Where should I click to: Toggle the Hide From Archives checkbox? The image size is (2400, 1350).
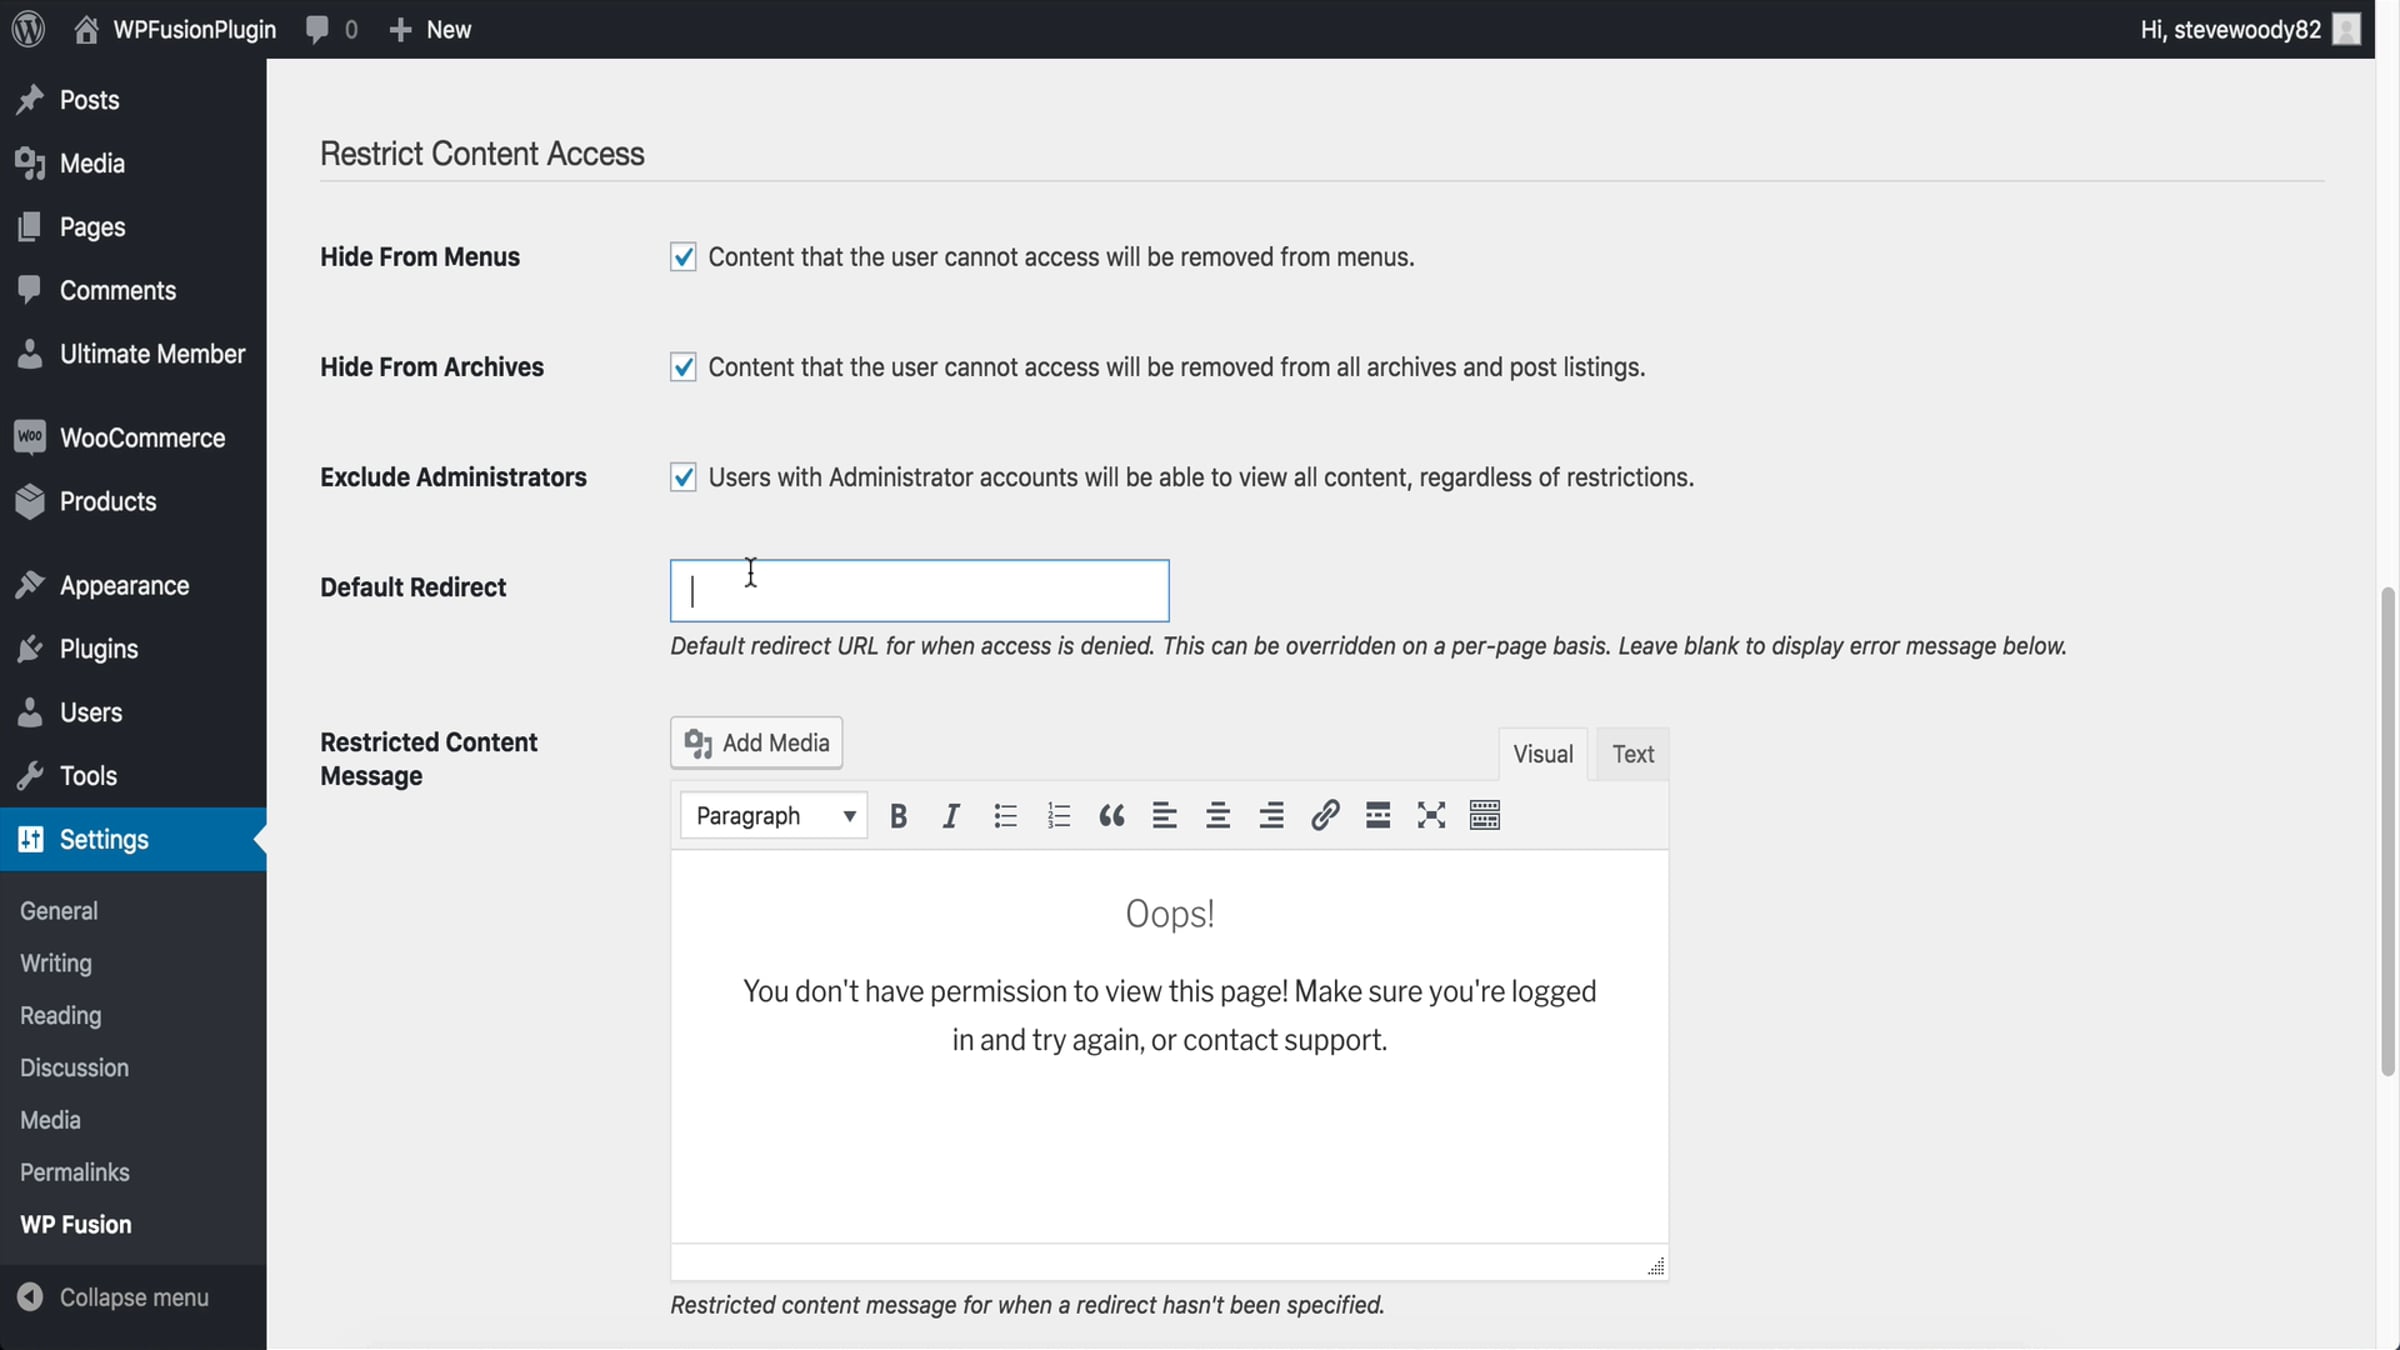(x=683, y=367)
